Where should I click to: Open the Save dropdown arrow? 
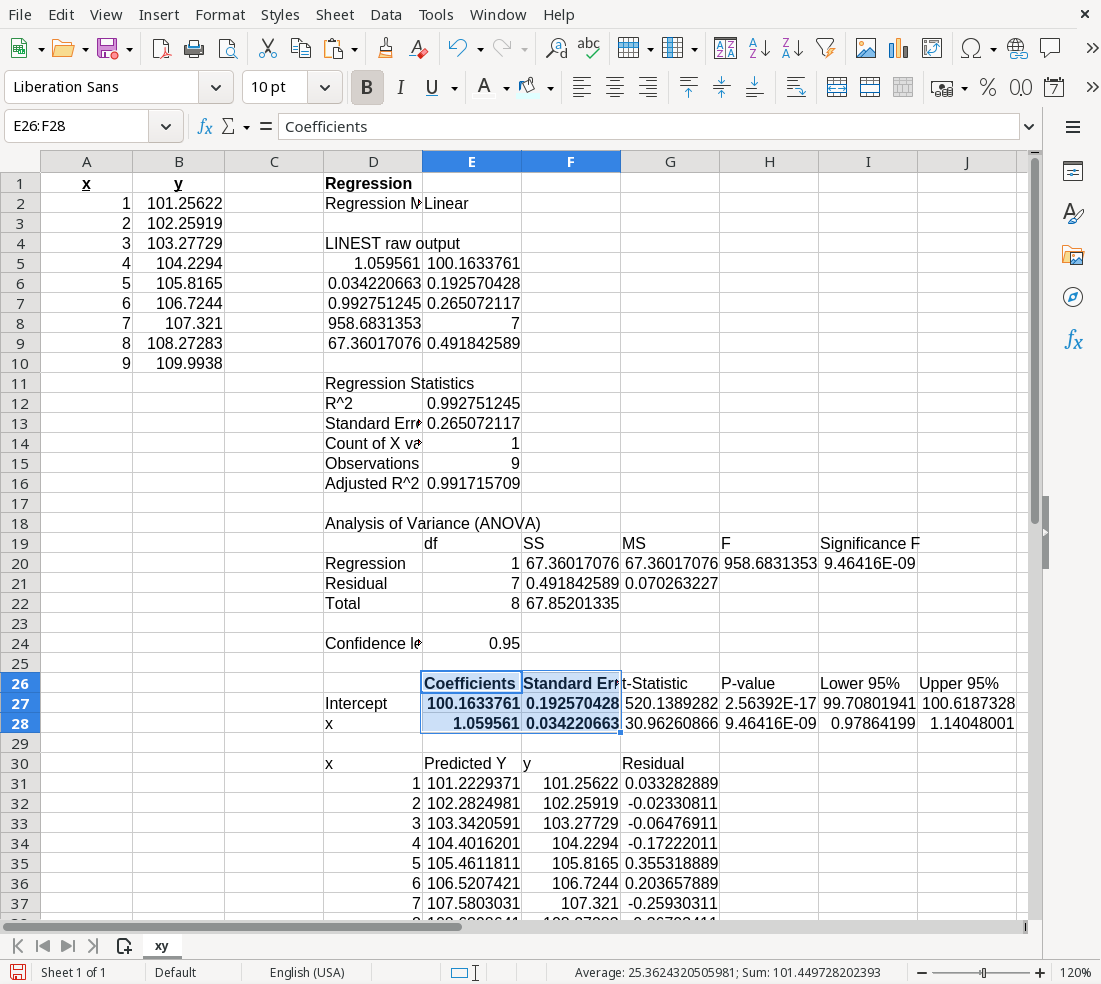pyautogui.click(x=130, y=49)
